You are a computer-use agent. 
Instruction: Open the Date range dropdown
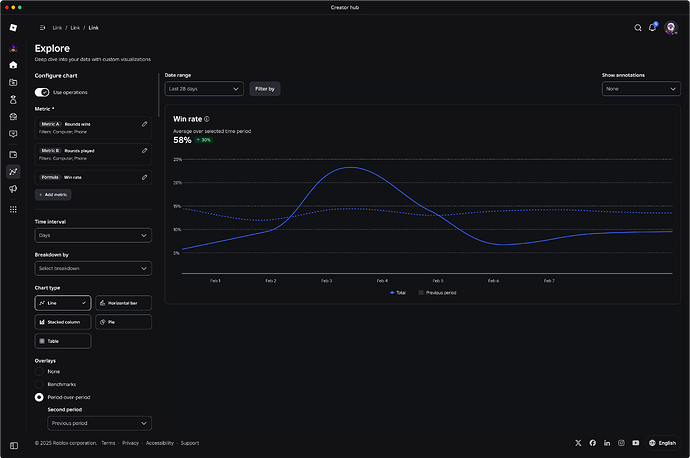click(204, 89)
